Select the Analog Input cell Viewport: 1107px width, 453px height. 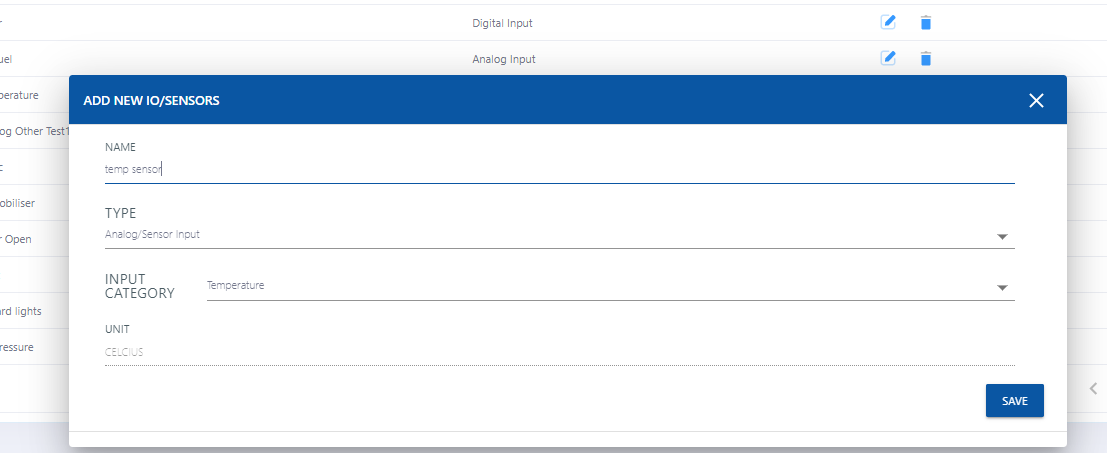pos(503,59)
